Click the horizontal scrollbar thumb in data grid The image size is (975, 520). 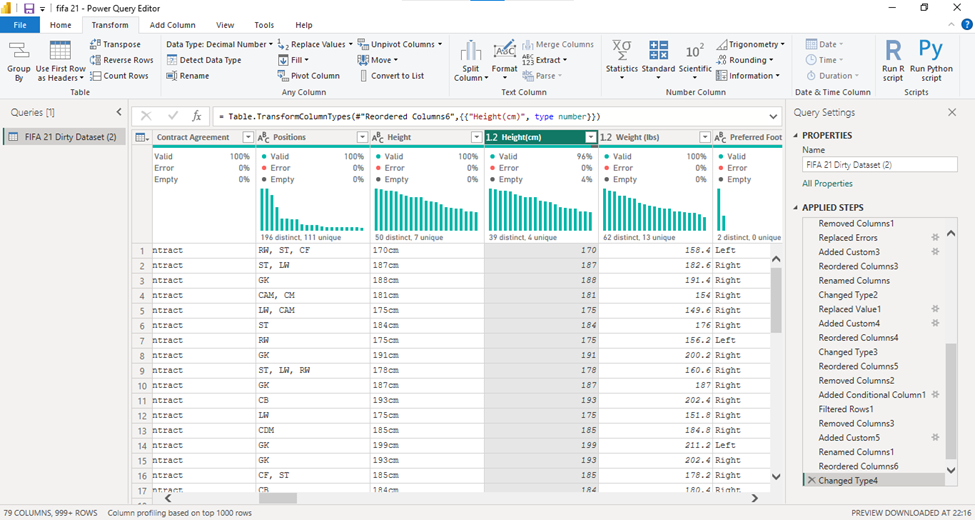(x=278, y=498)
